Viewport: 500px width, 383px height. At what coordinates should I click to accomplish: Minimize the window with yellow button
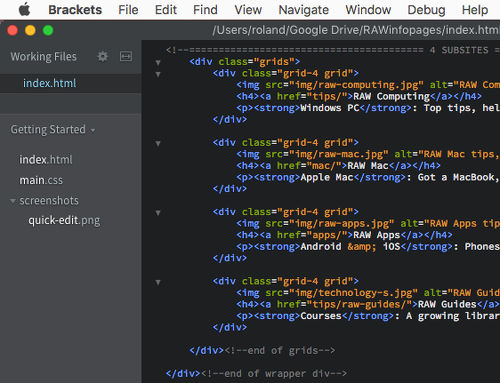pos(30,30)
